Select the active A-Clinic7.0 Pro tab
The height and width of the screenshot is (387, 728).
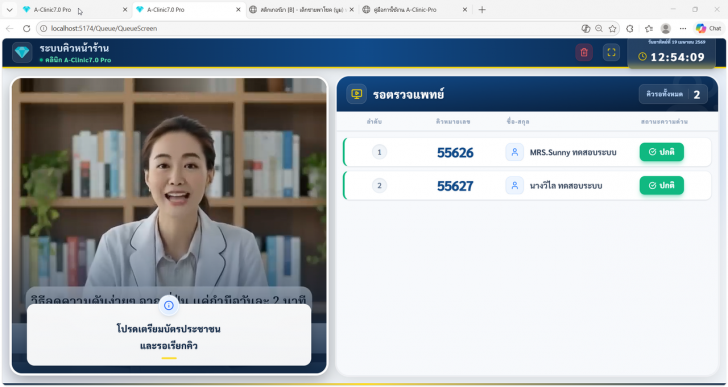click(x=189, y=10)
